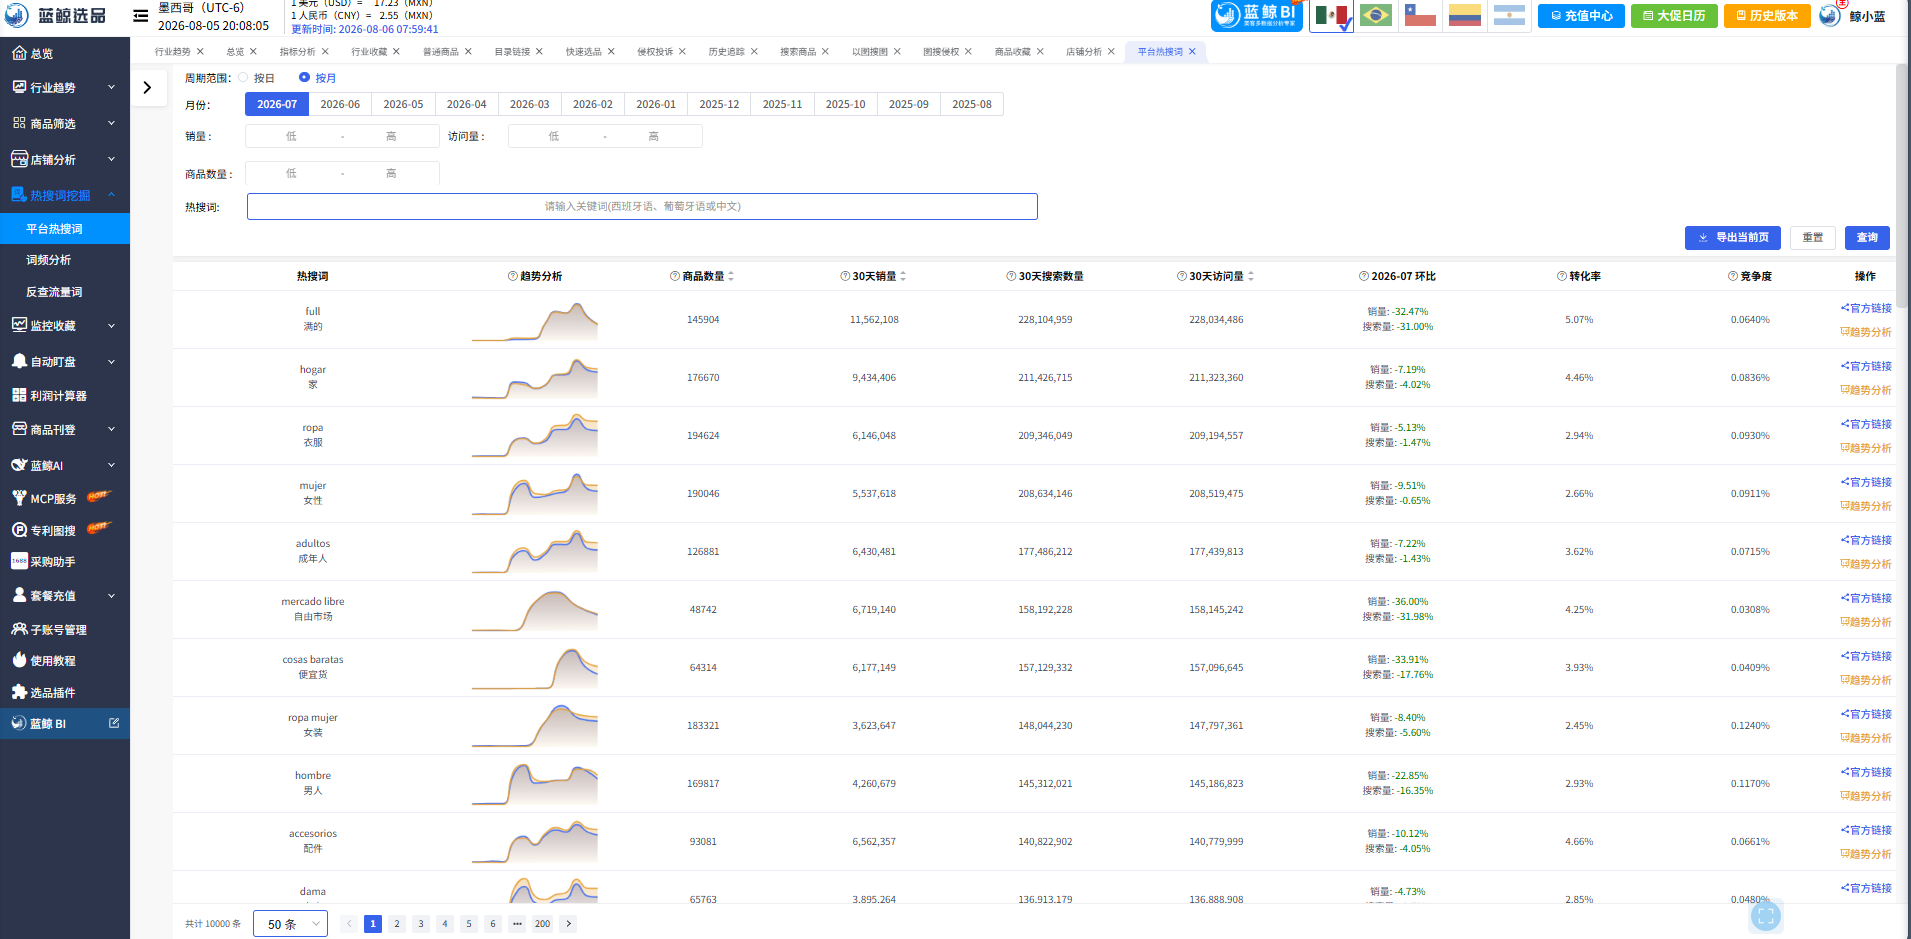Toggle the hamburger sidebar menu icon

tap(141, 15)
